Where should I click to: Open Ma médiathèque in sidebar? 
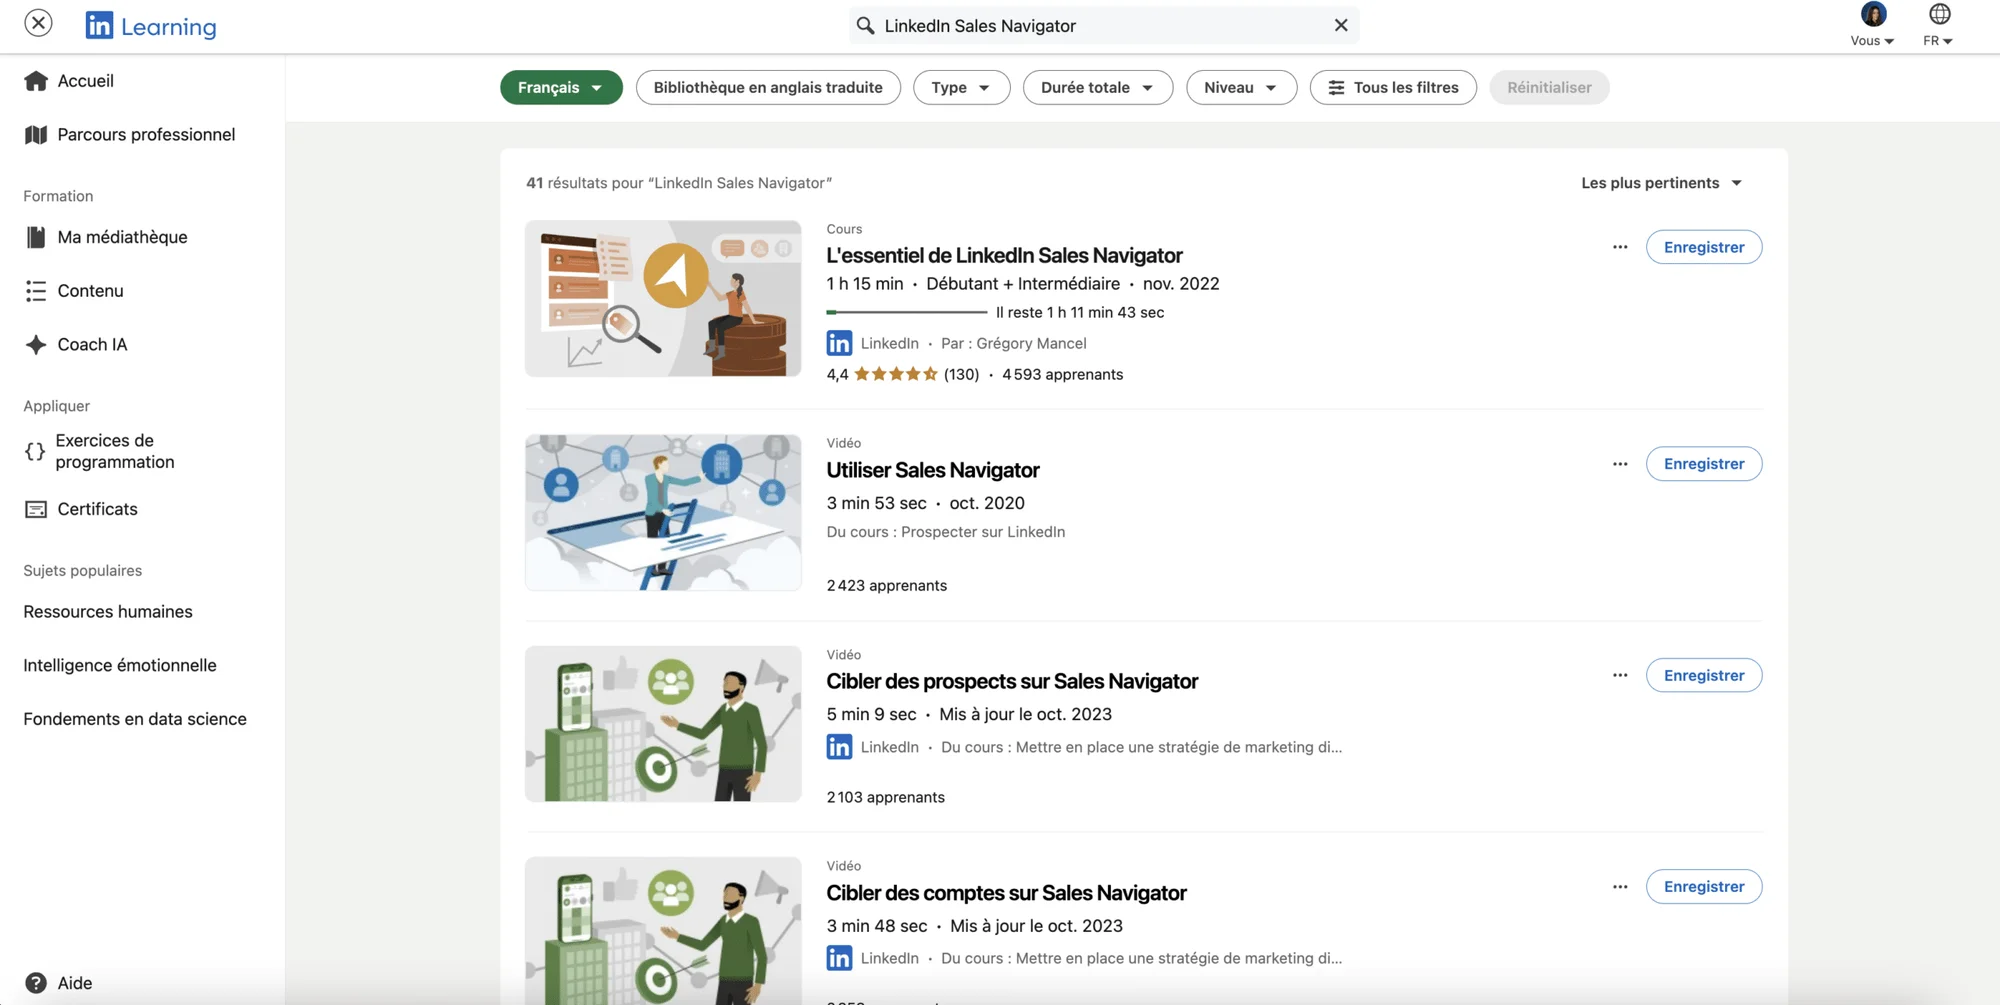tap(106, 237)
